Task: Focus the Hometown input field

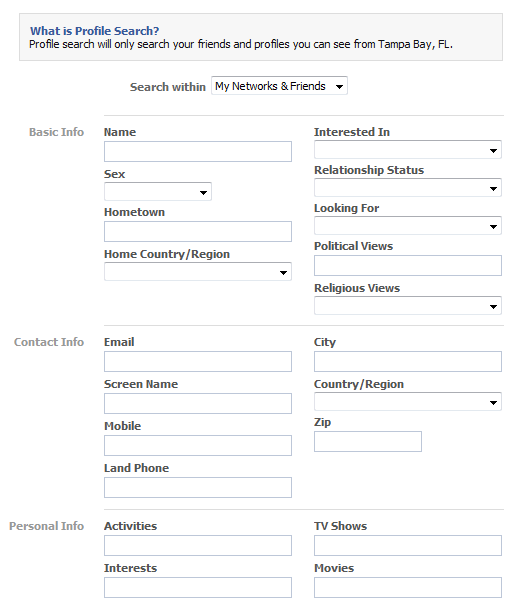Action: coord(198,232)
